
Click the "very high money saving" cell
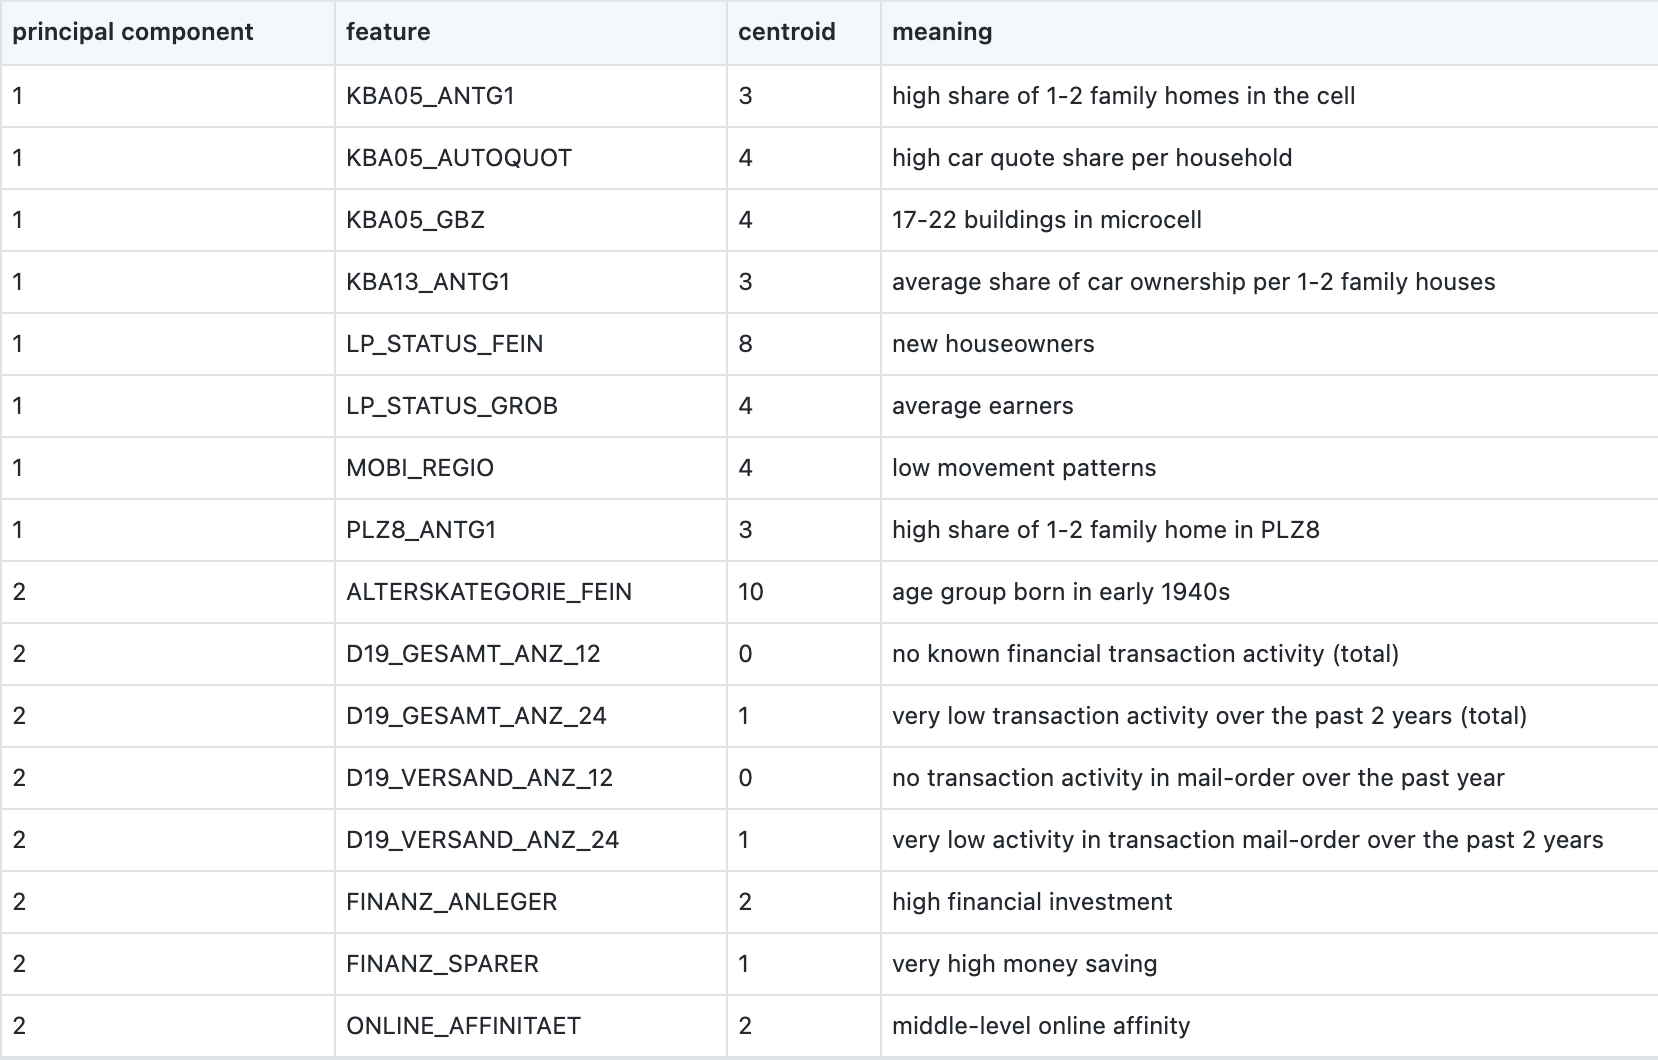click(x=1024, y=964)
